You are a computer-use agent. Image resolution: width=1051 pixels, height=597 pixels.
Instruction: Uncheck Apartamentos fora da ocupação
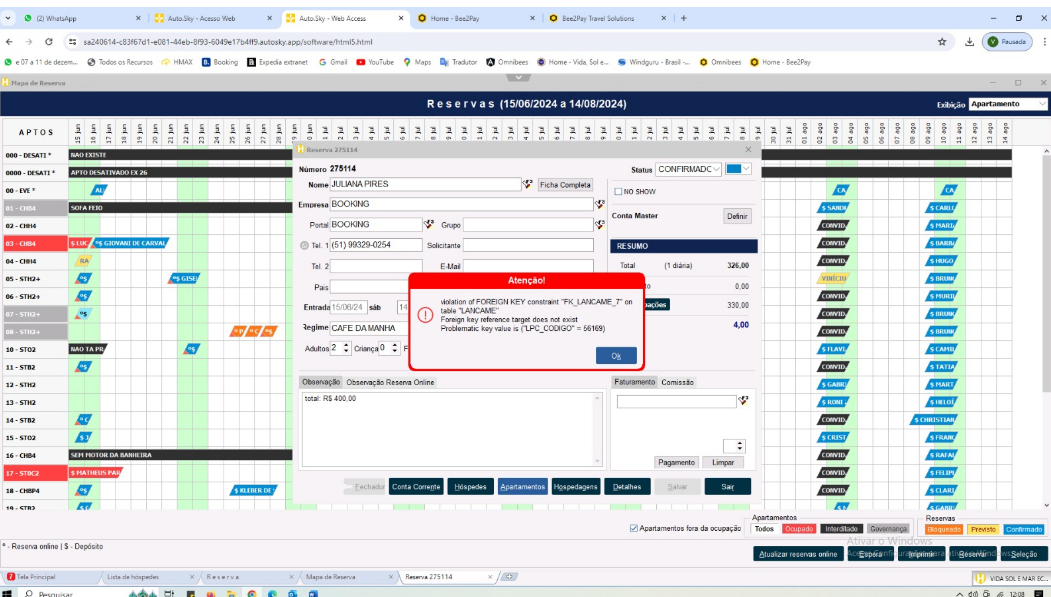click(634, 528)
